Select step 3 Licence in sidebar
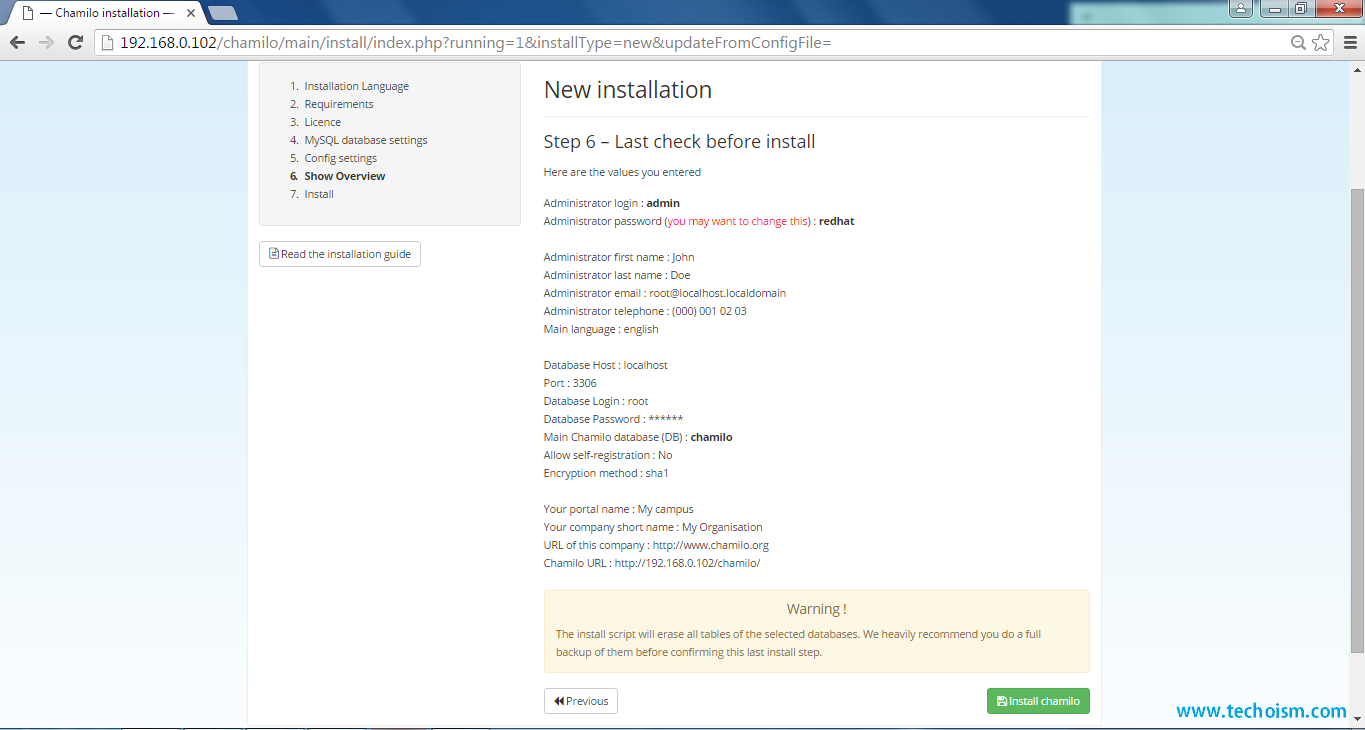Viewport: 1365px width, 730px height. tap(322, 122)
